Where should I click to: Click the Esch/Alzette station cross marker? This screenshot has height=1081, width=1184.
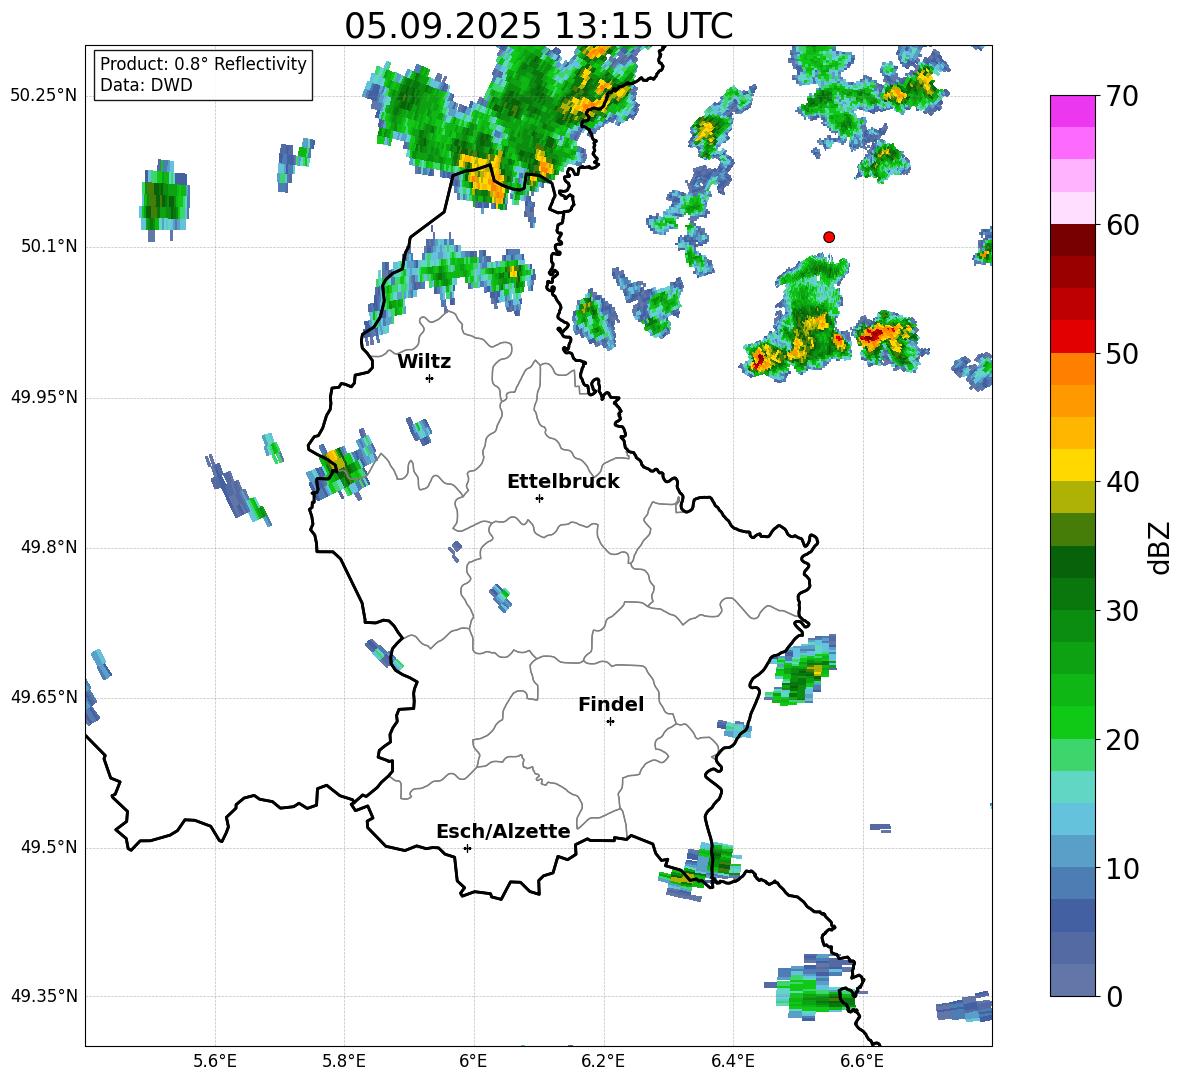(467, 848)
